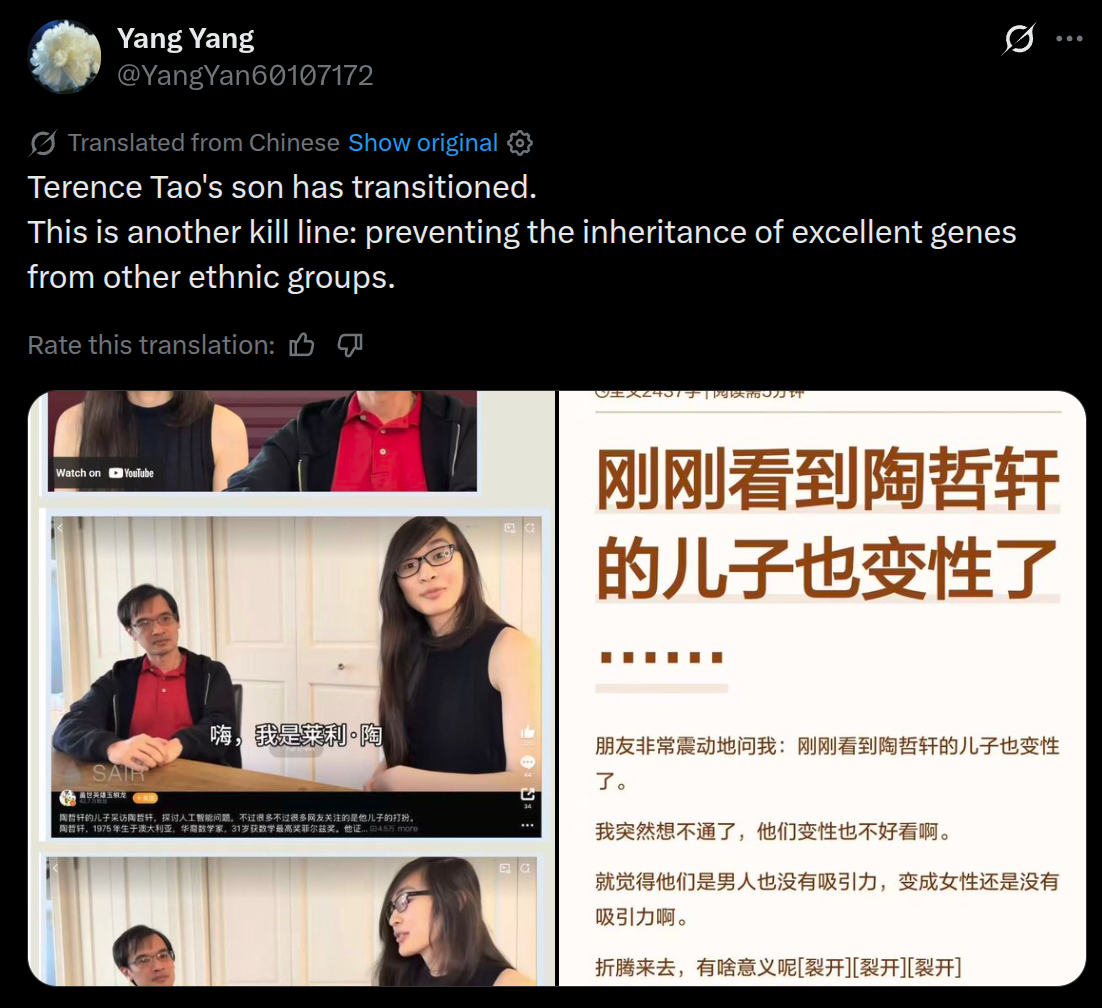
Task: Open the right attached Chinese article image
Action: tap(822, 688)
